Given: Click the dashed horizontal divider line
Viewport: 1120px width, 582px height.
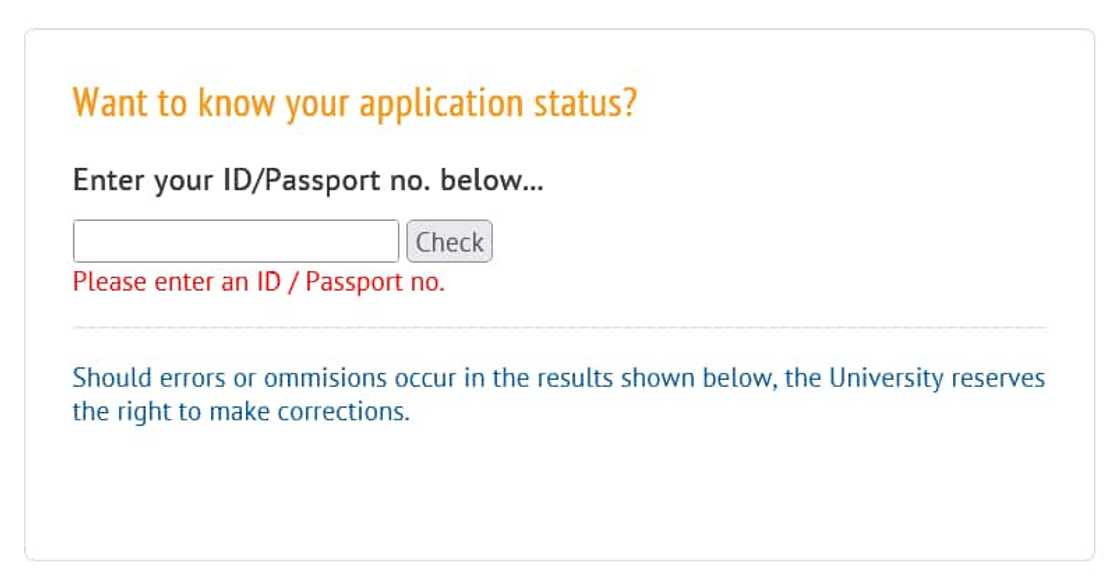Looking at the screenshot, I should tap(558, 327).
